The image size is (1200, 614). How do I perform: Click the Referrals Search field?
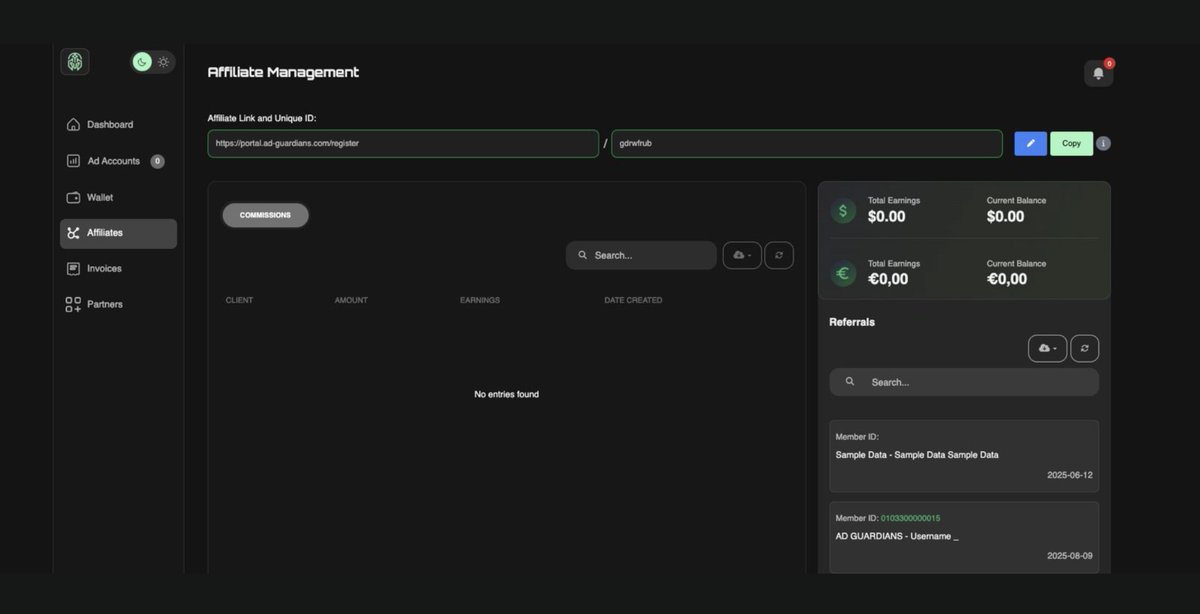964,382
